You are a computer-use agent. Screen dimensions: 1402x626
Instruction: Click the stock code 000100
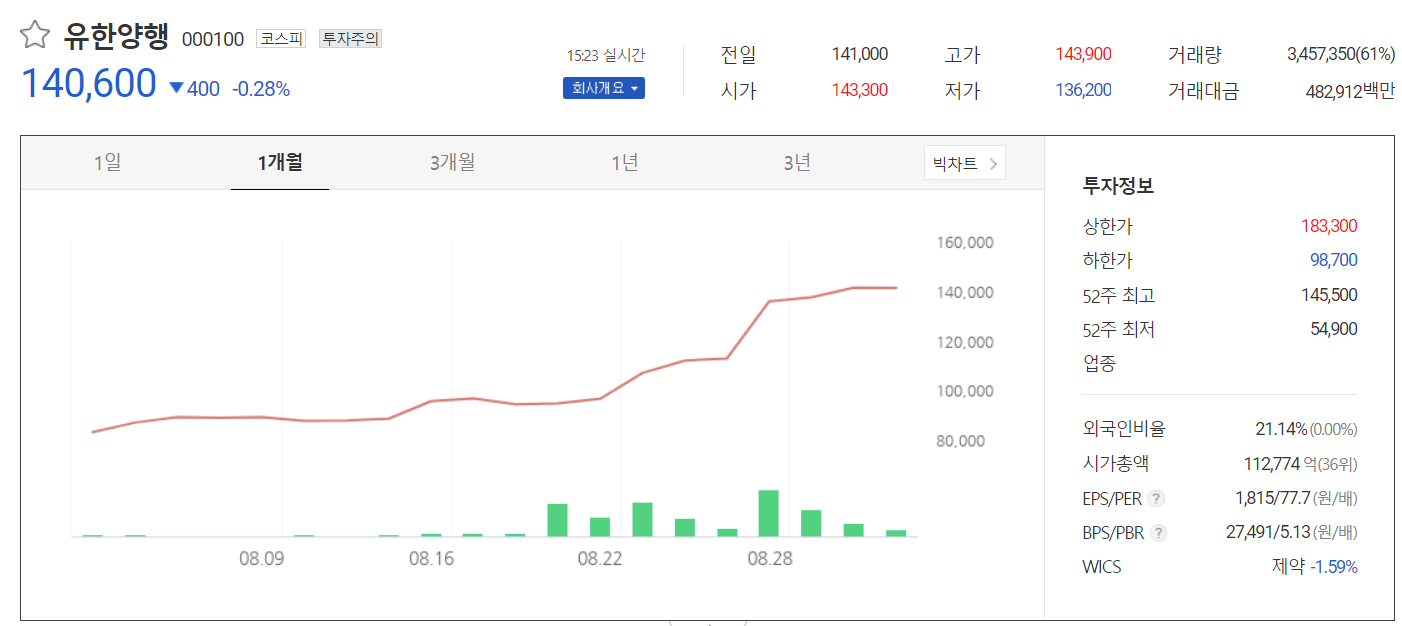click(212, 39)
